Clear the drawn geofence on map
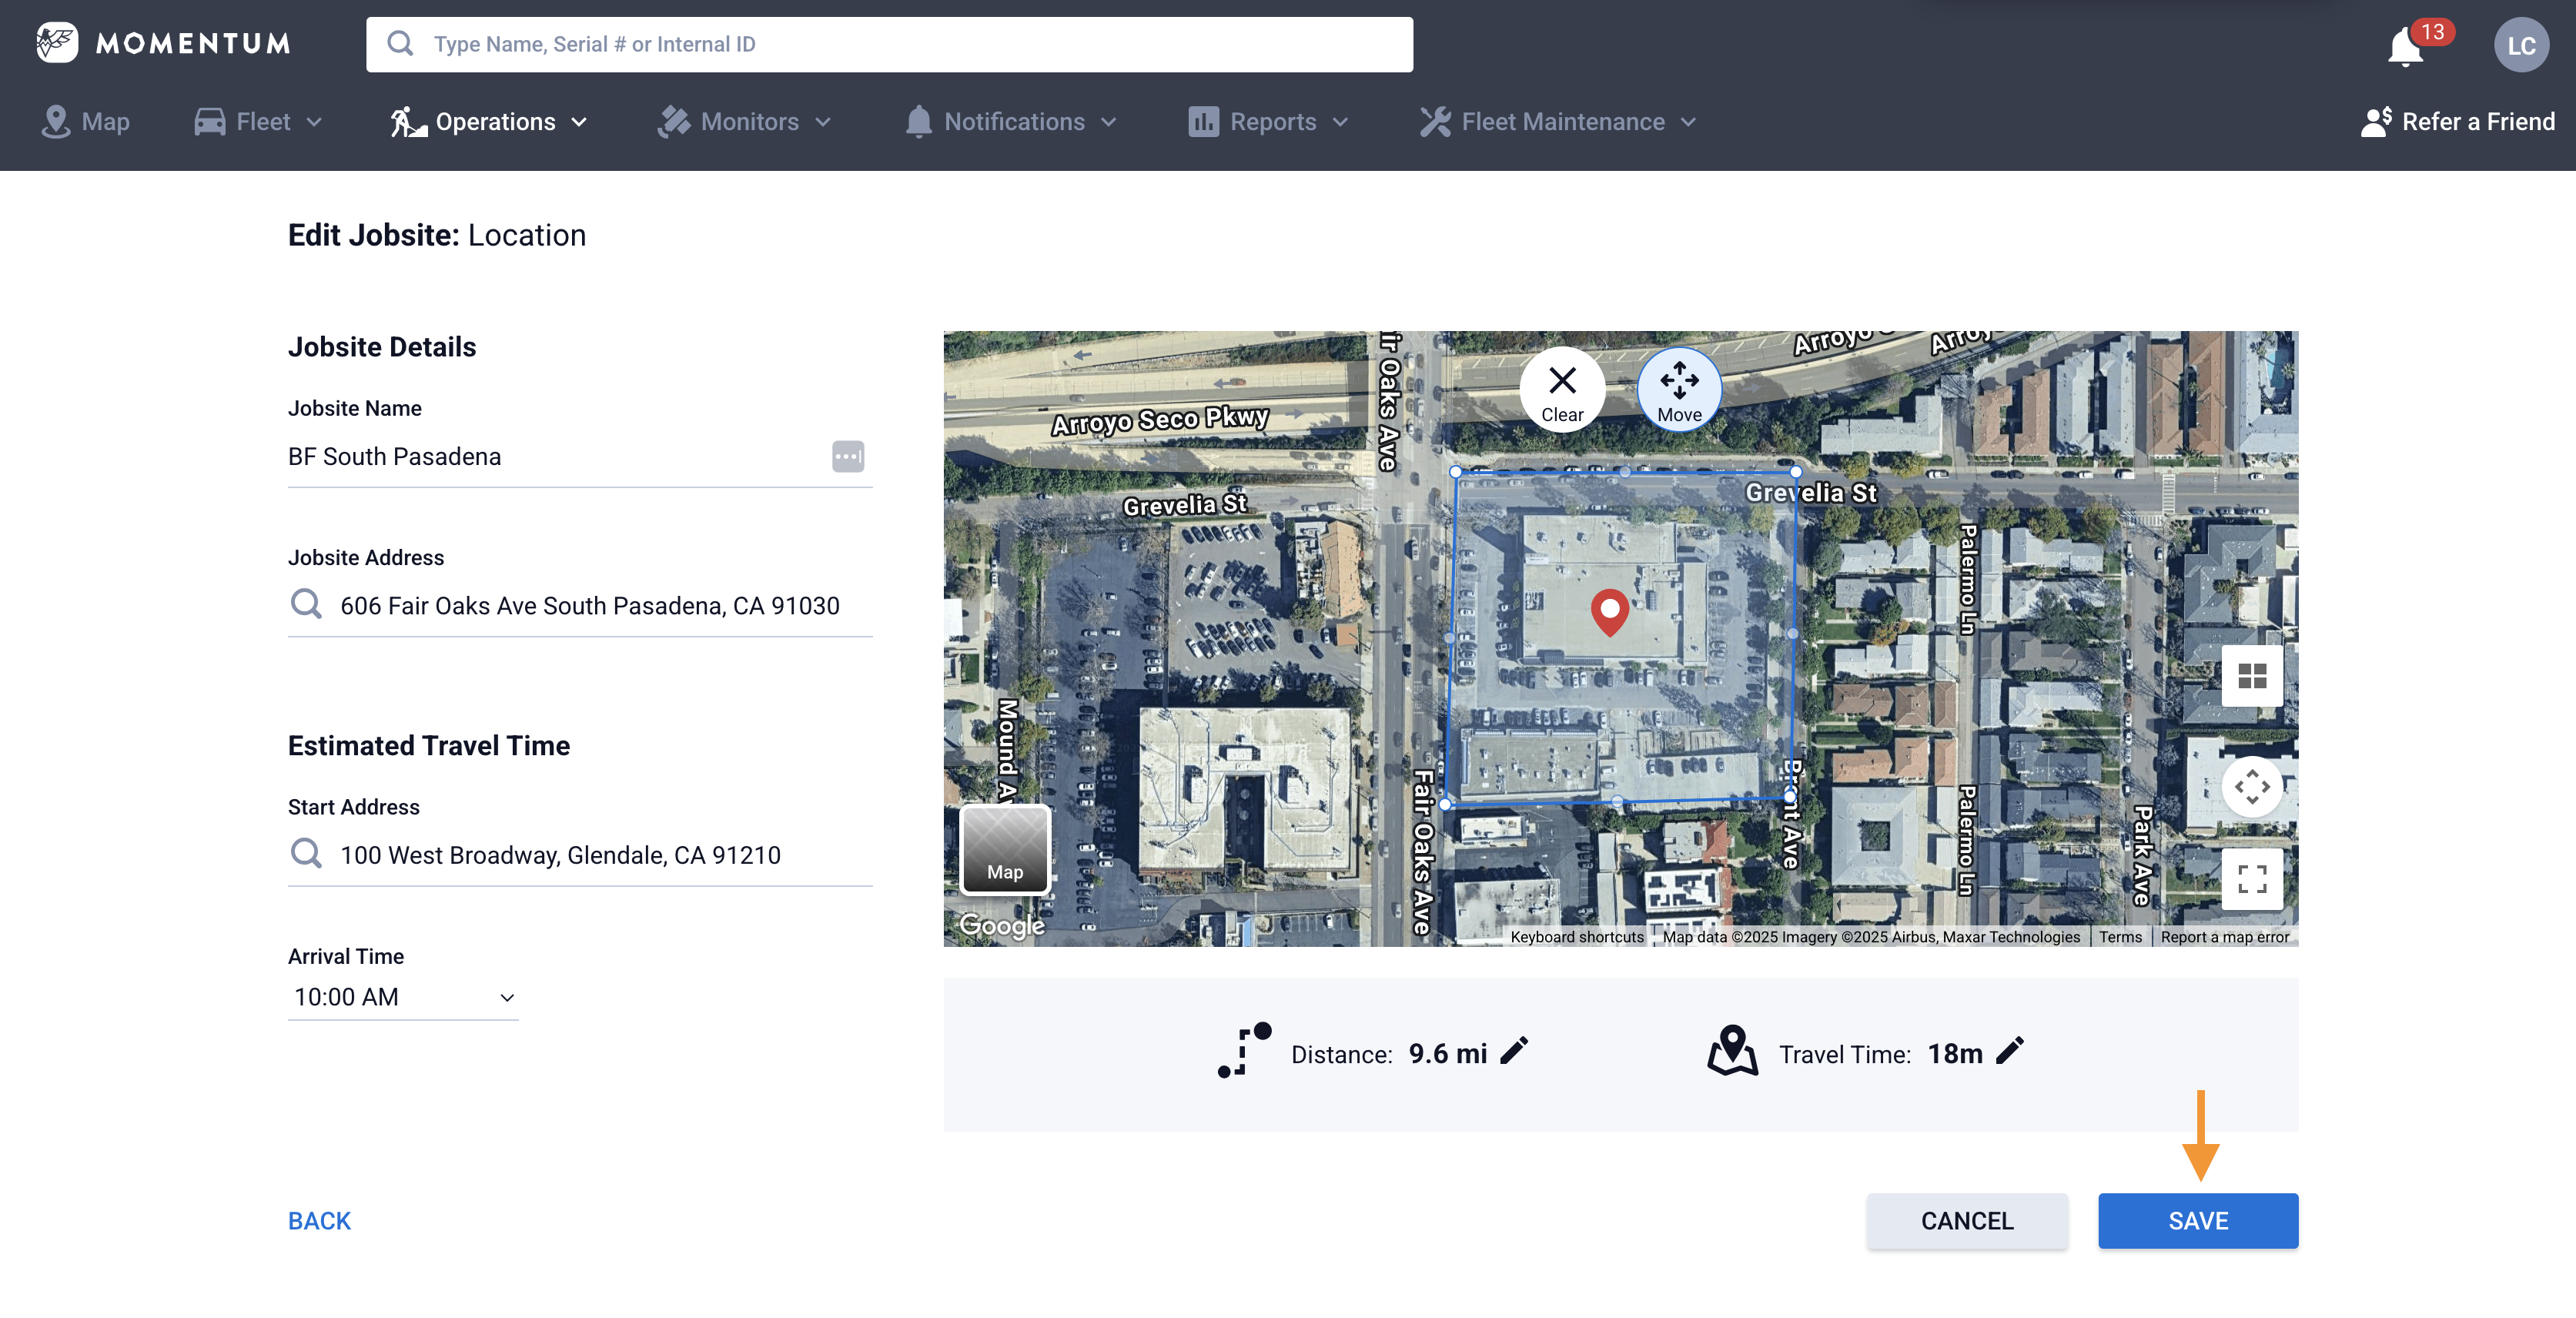 pyautogui.click(x=1562, y=390)
